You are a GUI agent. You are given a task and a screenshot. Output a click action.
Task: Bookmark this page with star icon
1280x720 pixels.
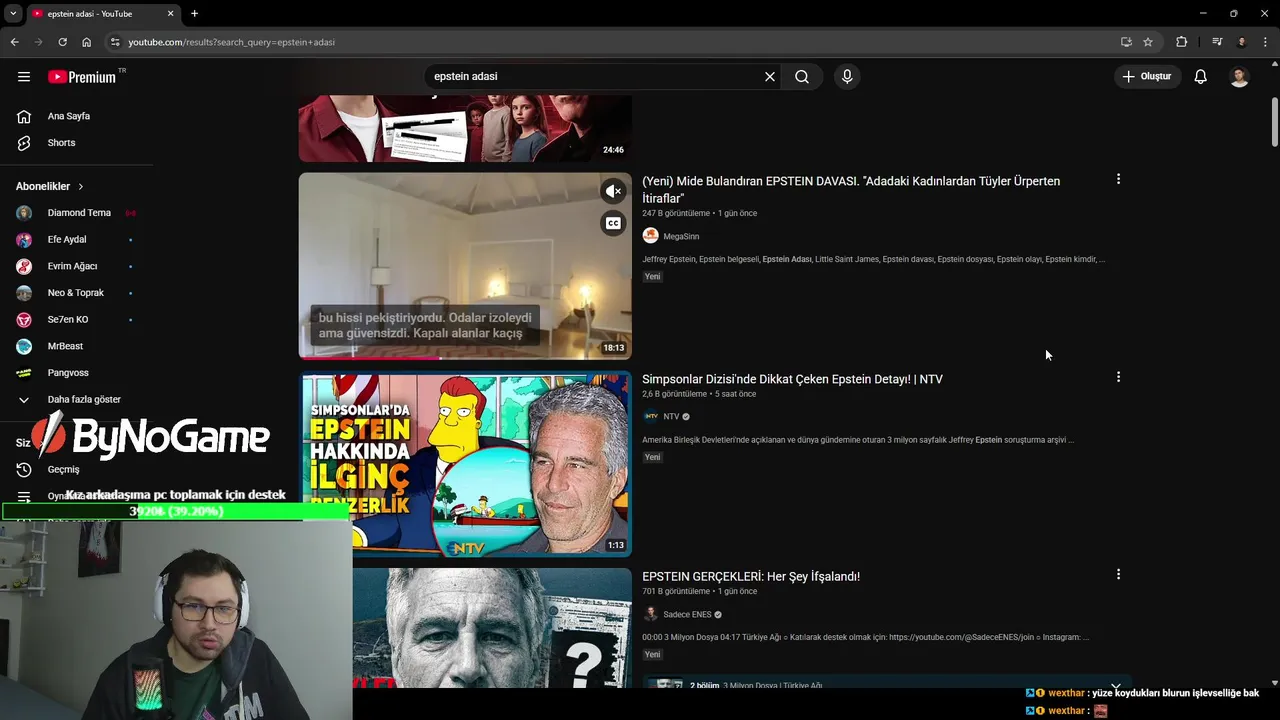pyautogui.click(x=1148, y=42)
